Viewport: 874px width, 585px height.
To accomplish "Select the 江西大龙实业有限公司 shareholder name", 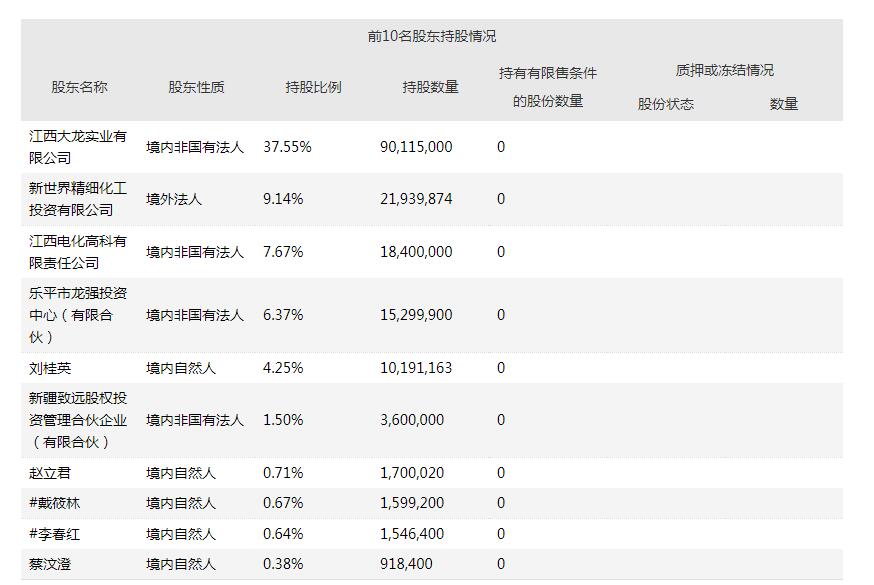I will [x=78, y=147].
